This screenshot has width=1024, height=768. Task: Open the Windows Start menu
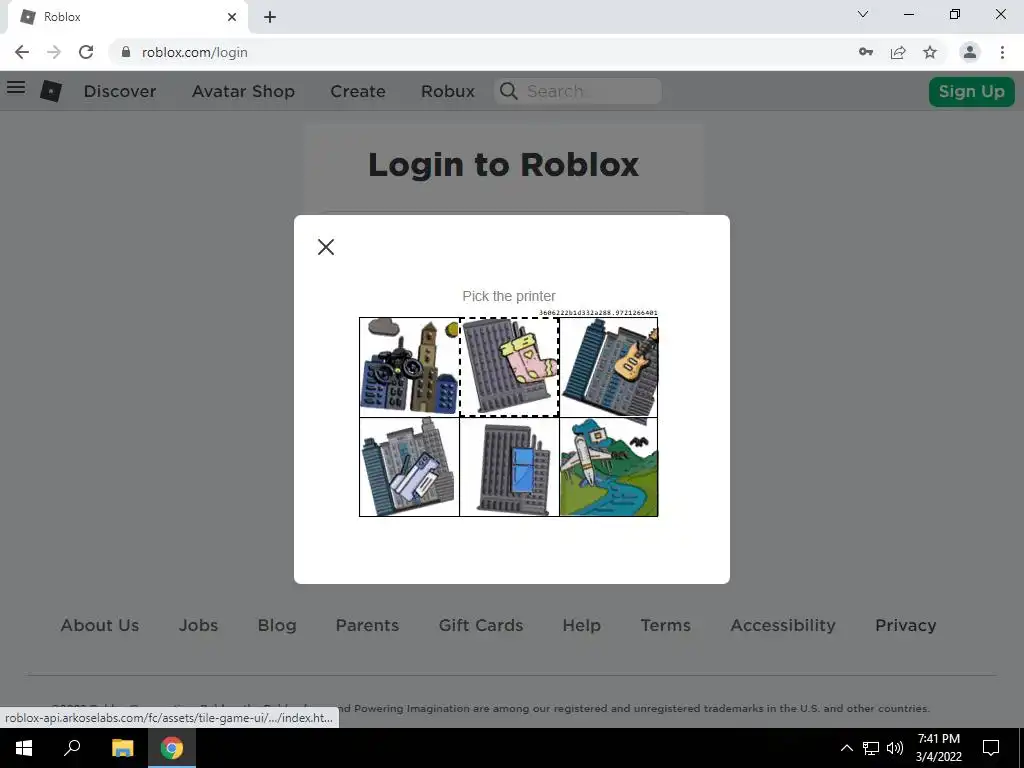(24, 748)
